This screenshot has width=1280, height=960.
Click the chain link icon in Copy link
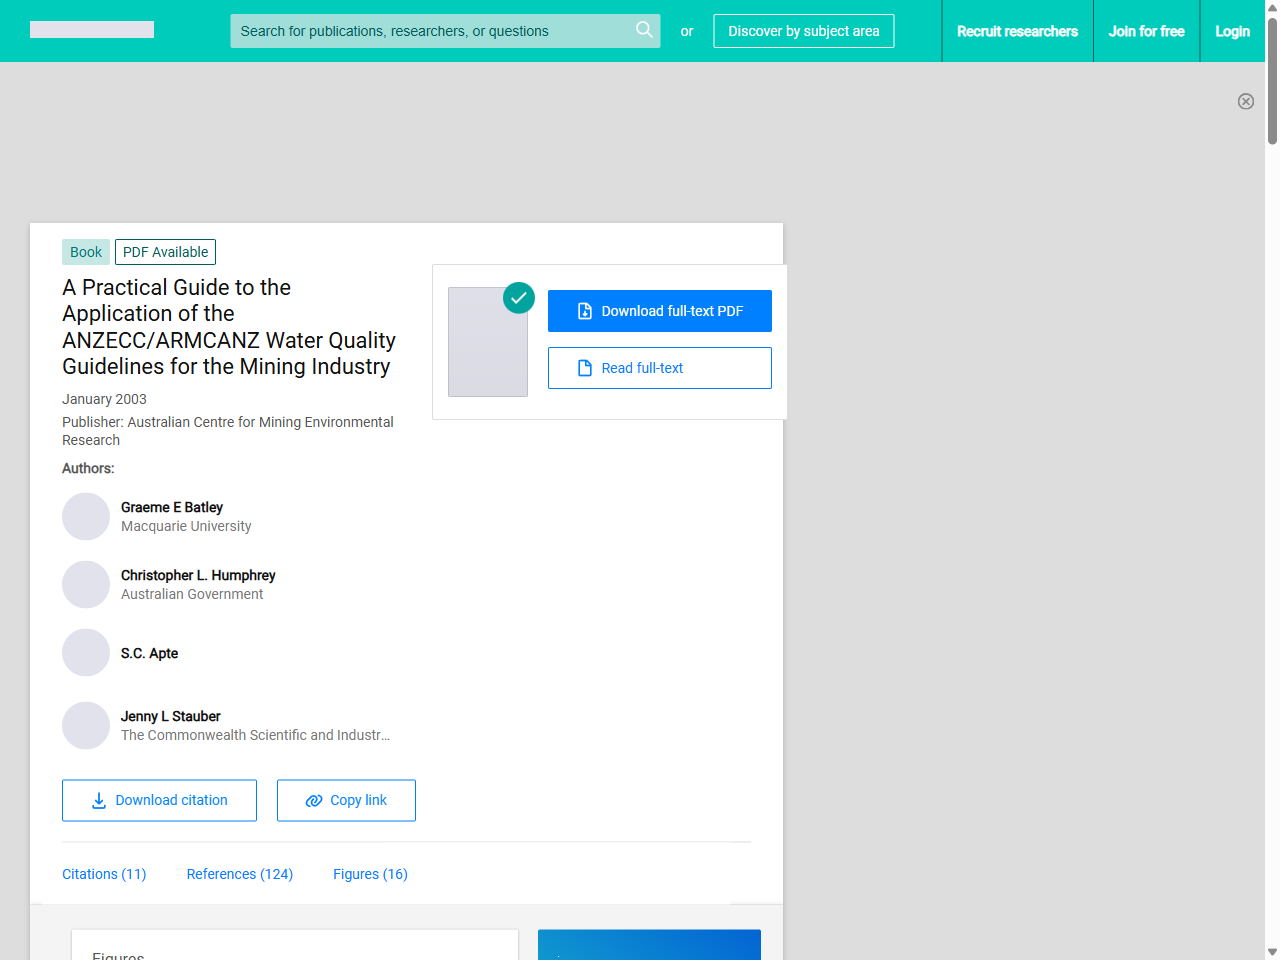314,800
